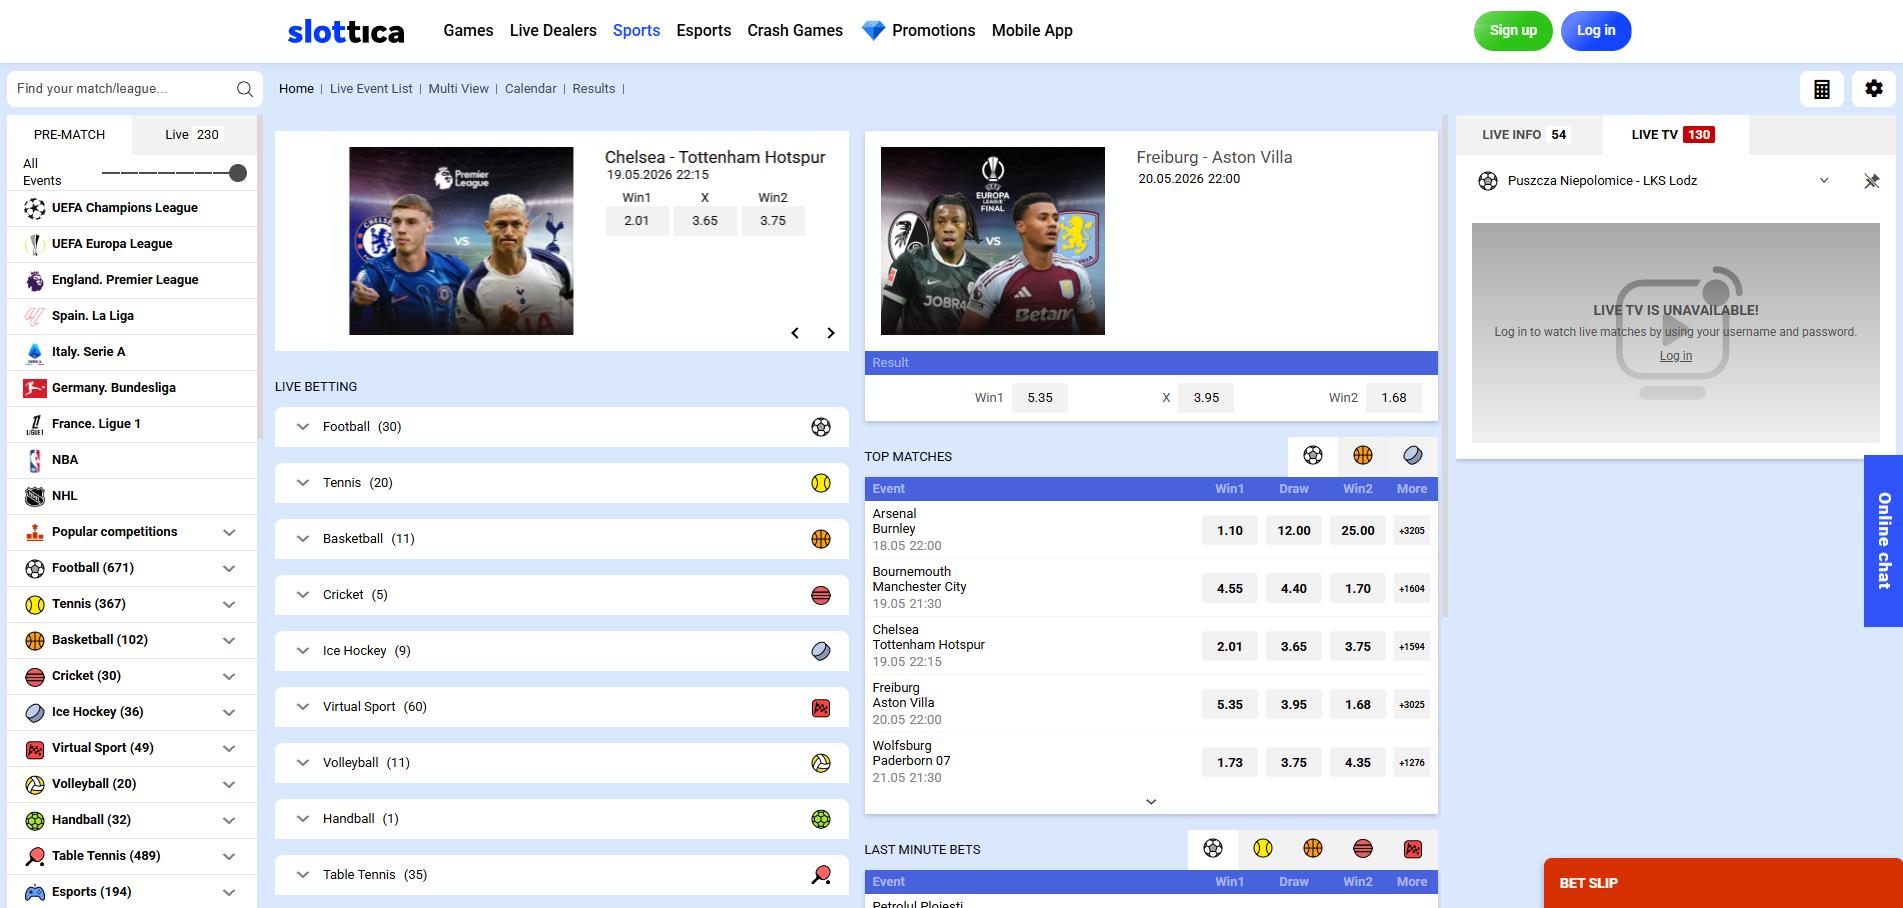Open the settings gear icon

pyautogui.click(x=1874, y=89)
